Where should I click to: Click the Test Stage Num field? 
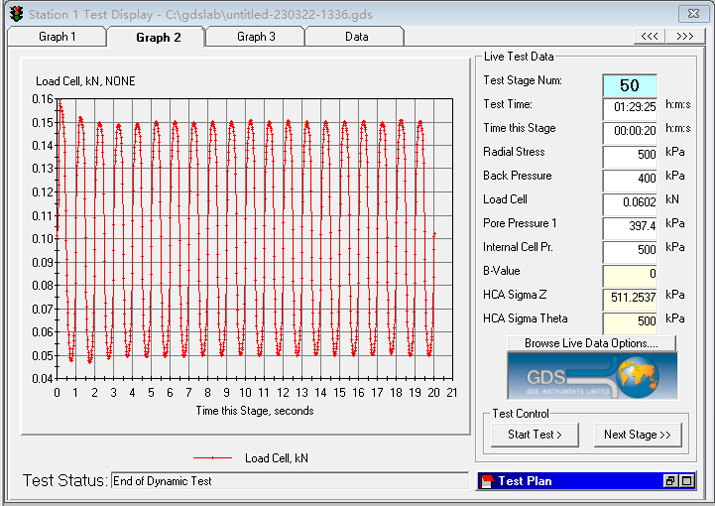pos(628,85)
